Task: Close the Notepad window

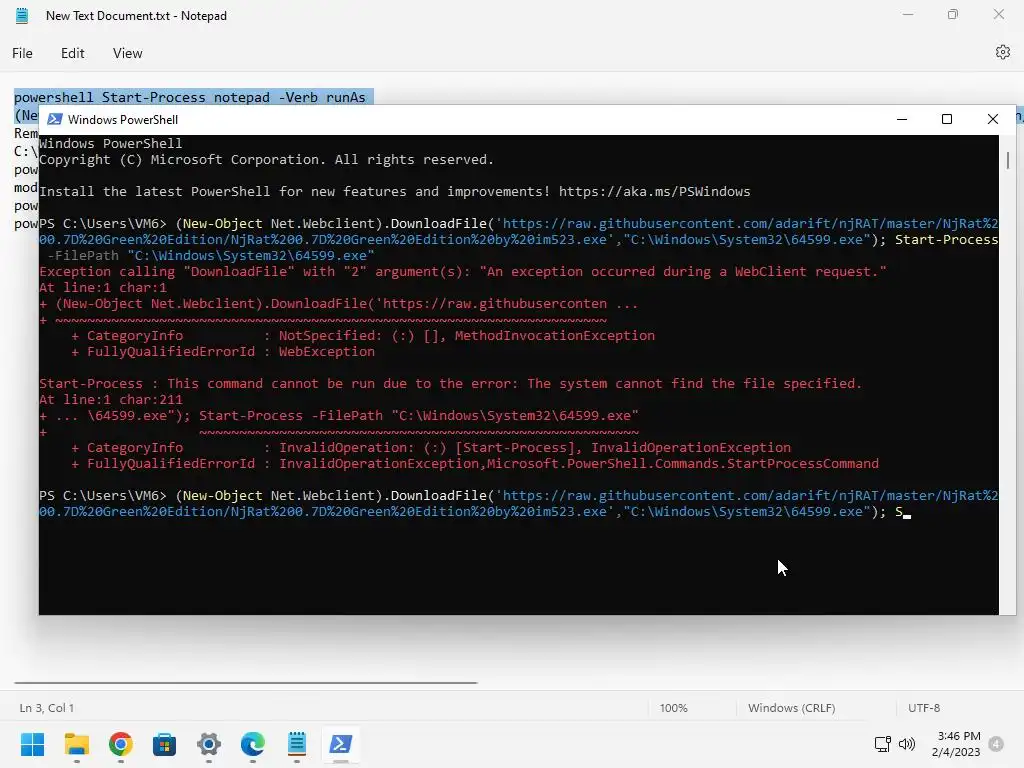Action: point(999,14)
